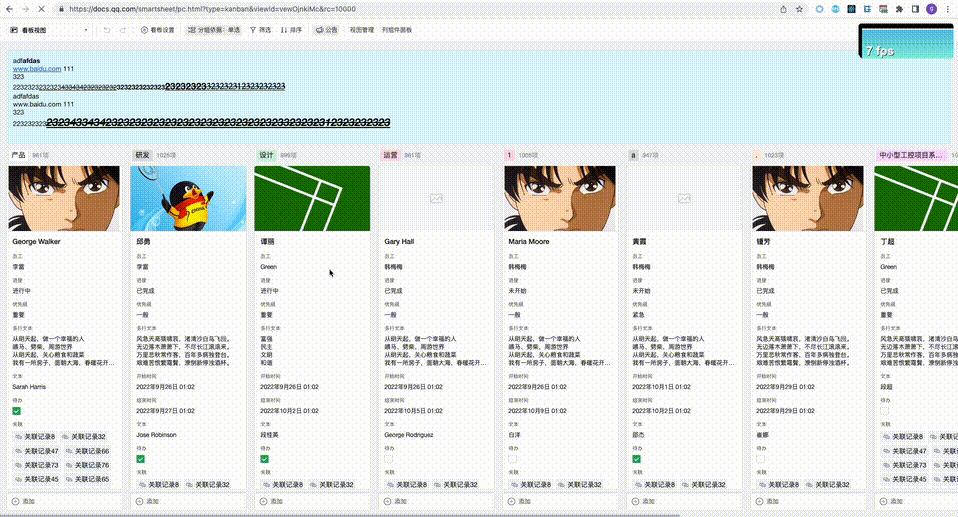The height and width of the screenshot is (517, 958).
Task: Open the penguin cover image on 邱勇 card
Action: click(188, 199)
